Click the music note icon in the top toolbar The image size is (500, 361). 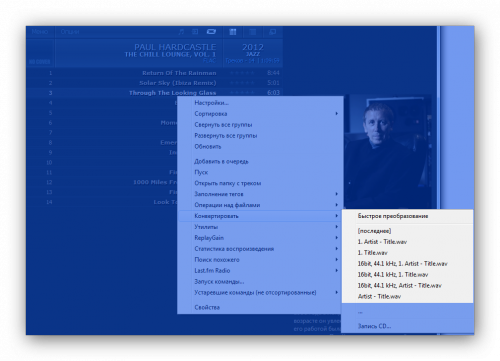(x=181, y=32)
